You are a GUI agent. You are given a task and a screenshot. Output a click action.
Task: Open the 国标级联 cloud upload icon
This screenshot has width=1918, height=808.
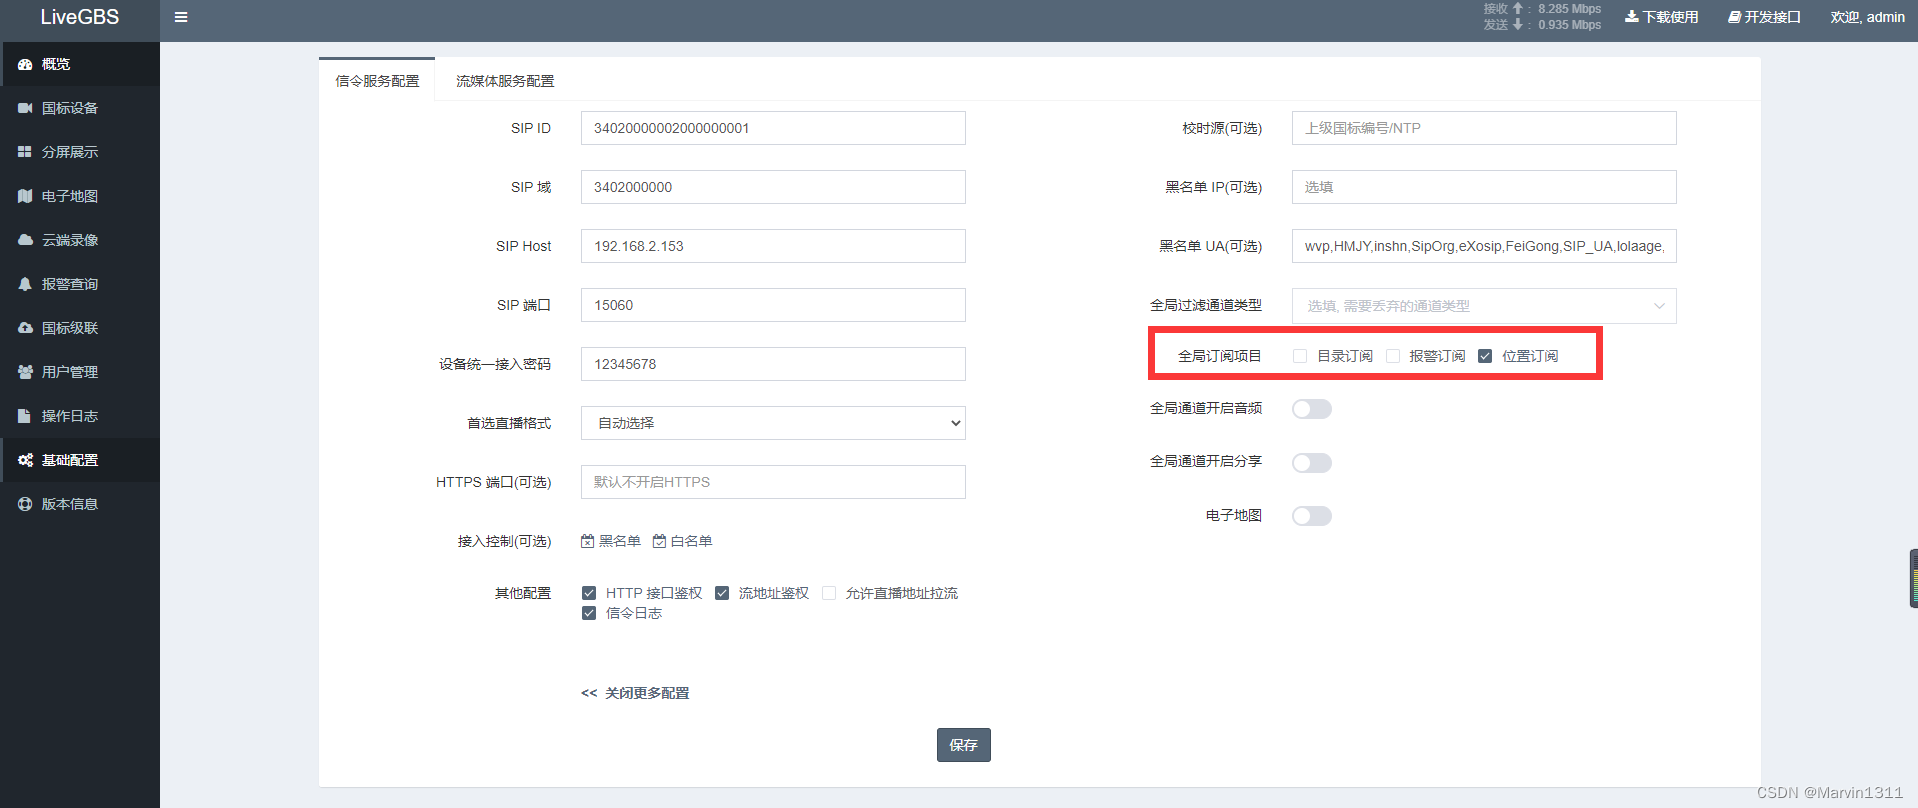pyautogui.click(x=25, y=328)
